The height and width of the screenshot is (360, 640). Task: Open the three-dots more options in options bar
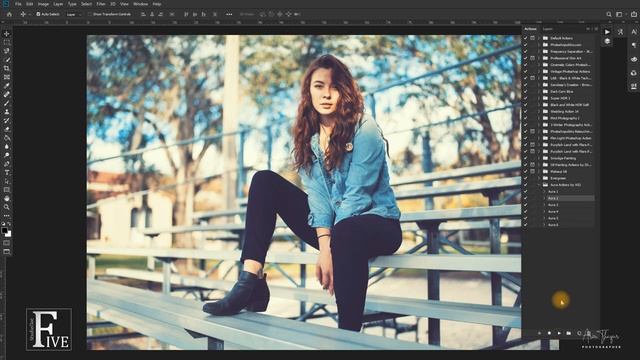click(229, 14)
